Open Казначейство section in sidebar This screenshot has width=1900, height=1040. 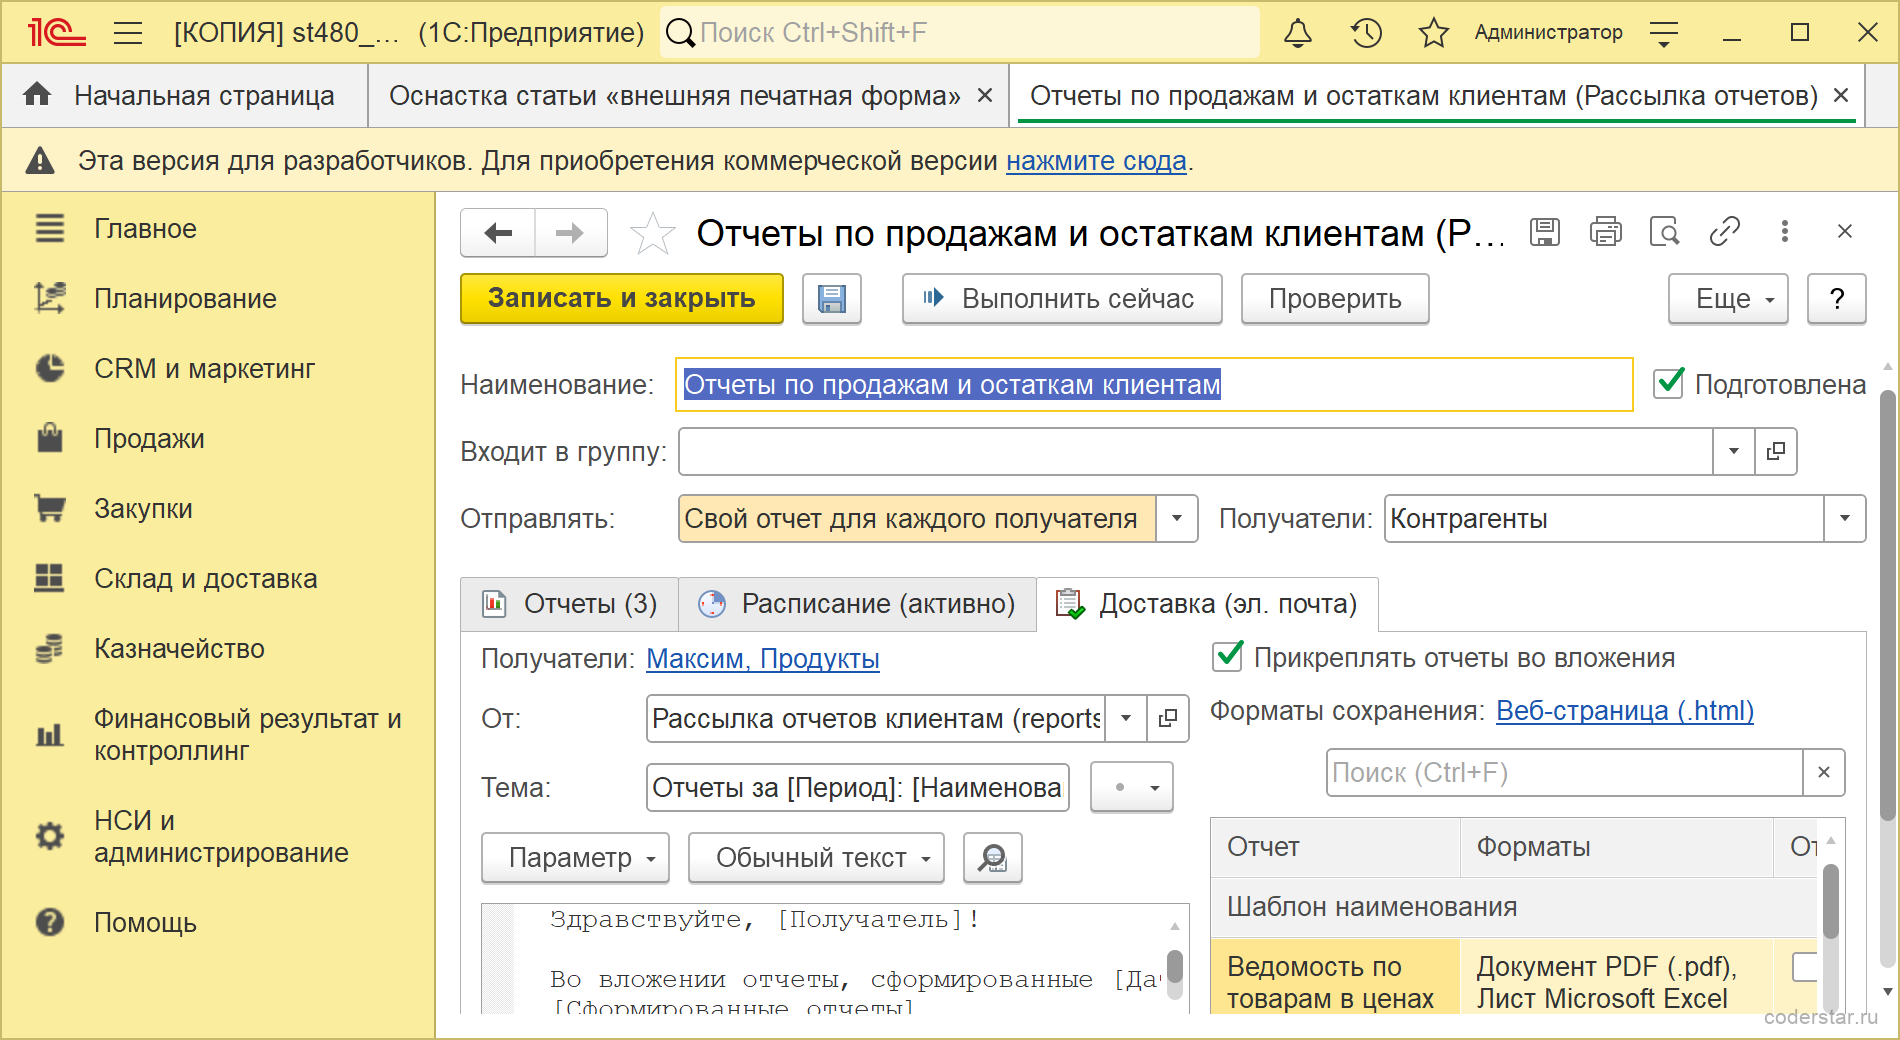click(x=179, y=649)
